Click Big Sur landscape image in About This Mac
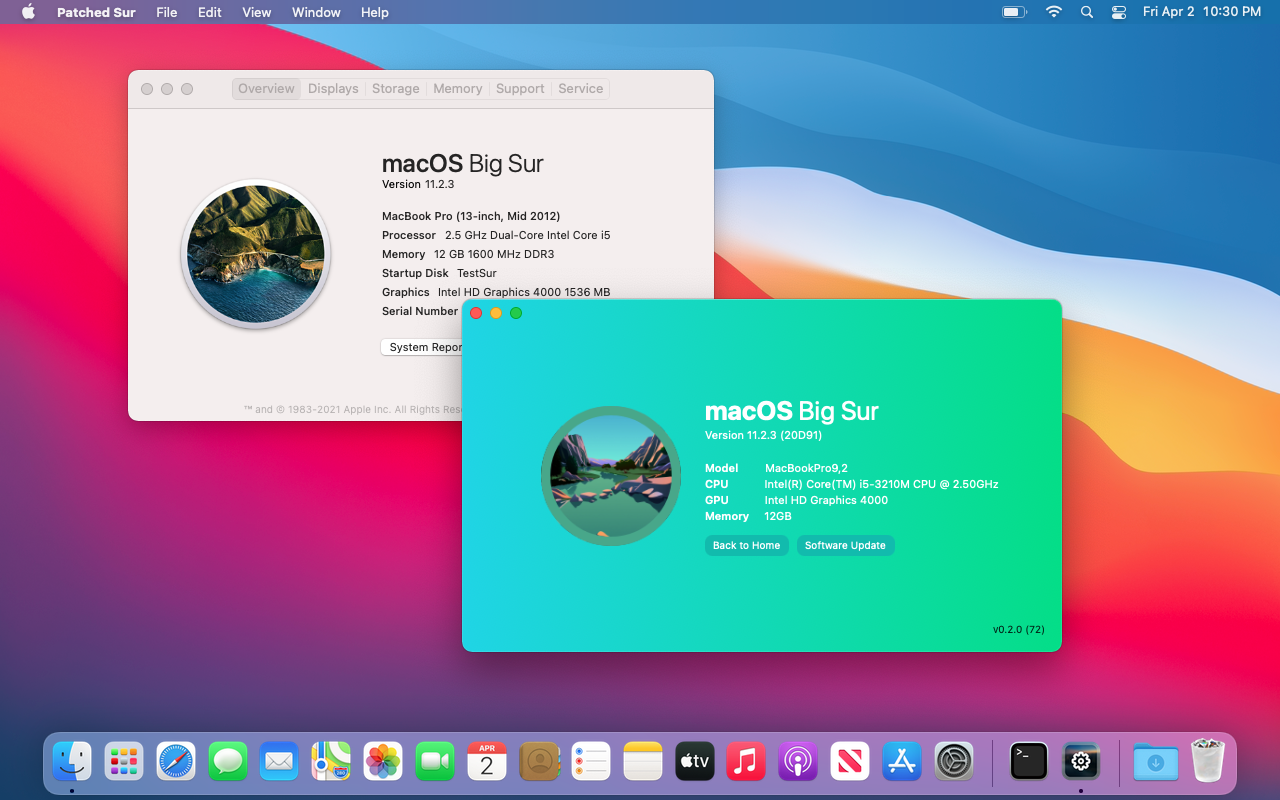The image size is (1280, 800). (x=256, y=254)
